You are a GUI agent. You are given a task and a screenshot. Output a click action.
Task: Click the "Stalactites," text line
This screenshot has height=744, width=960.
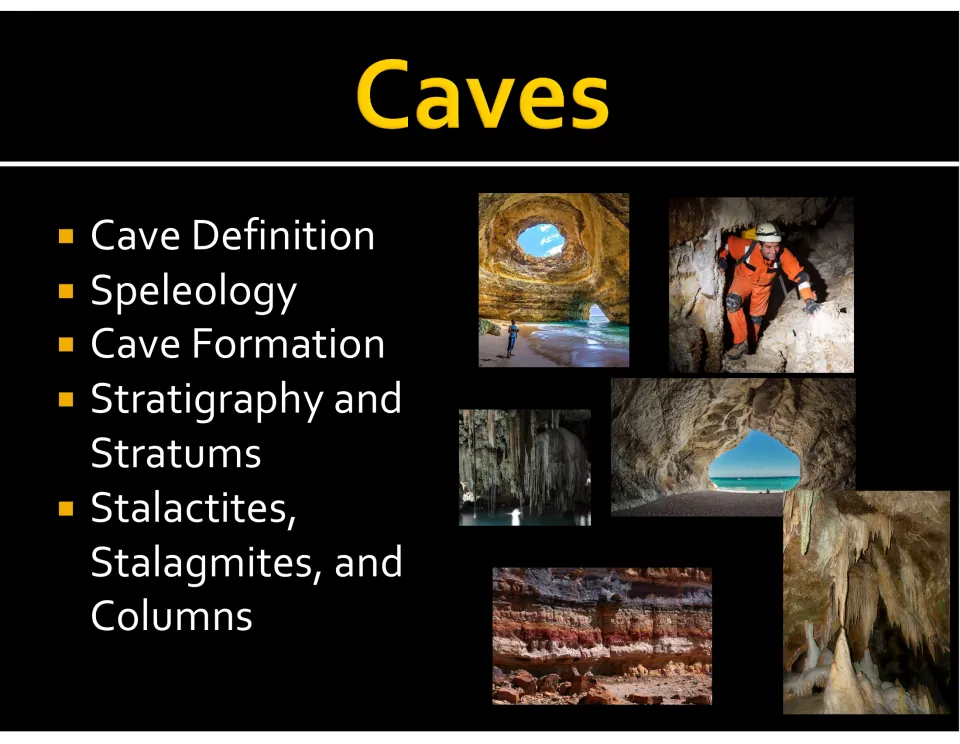tap(193, 508)
